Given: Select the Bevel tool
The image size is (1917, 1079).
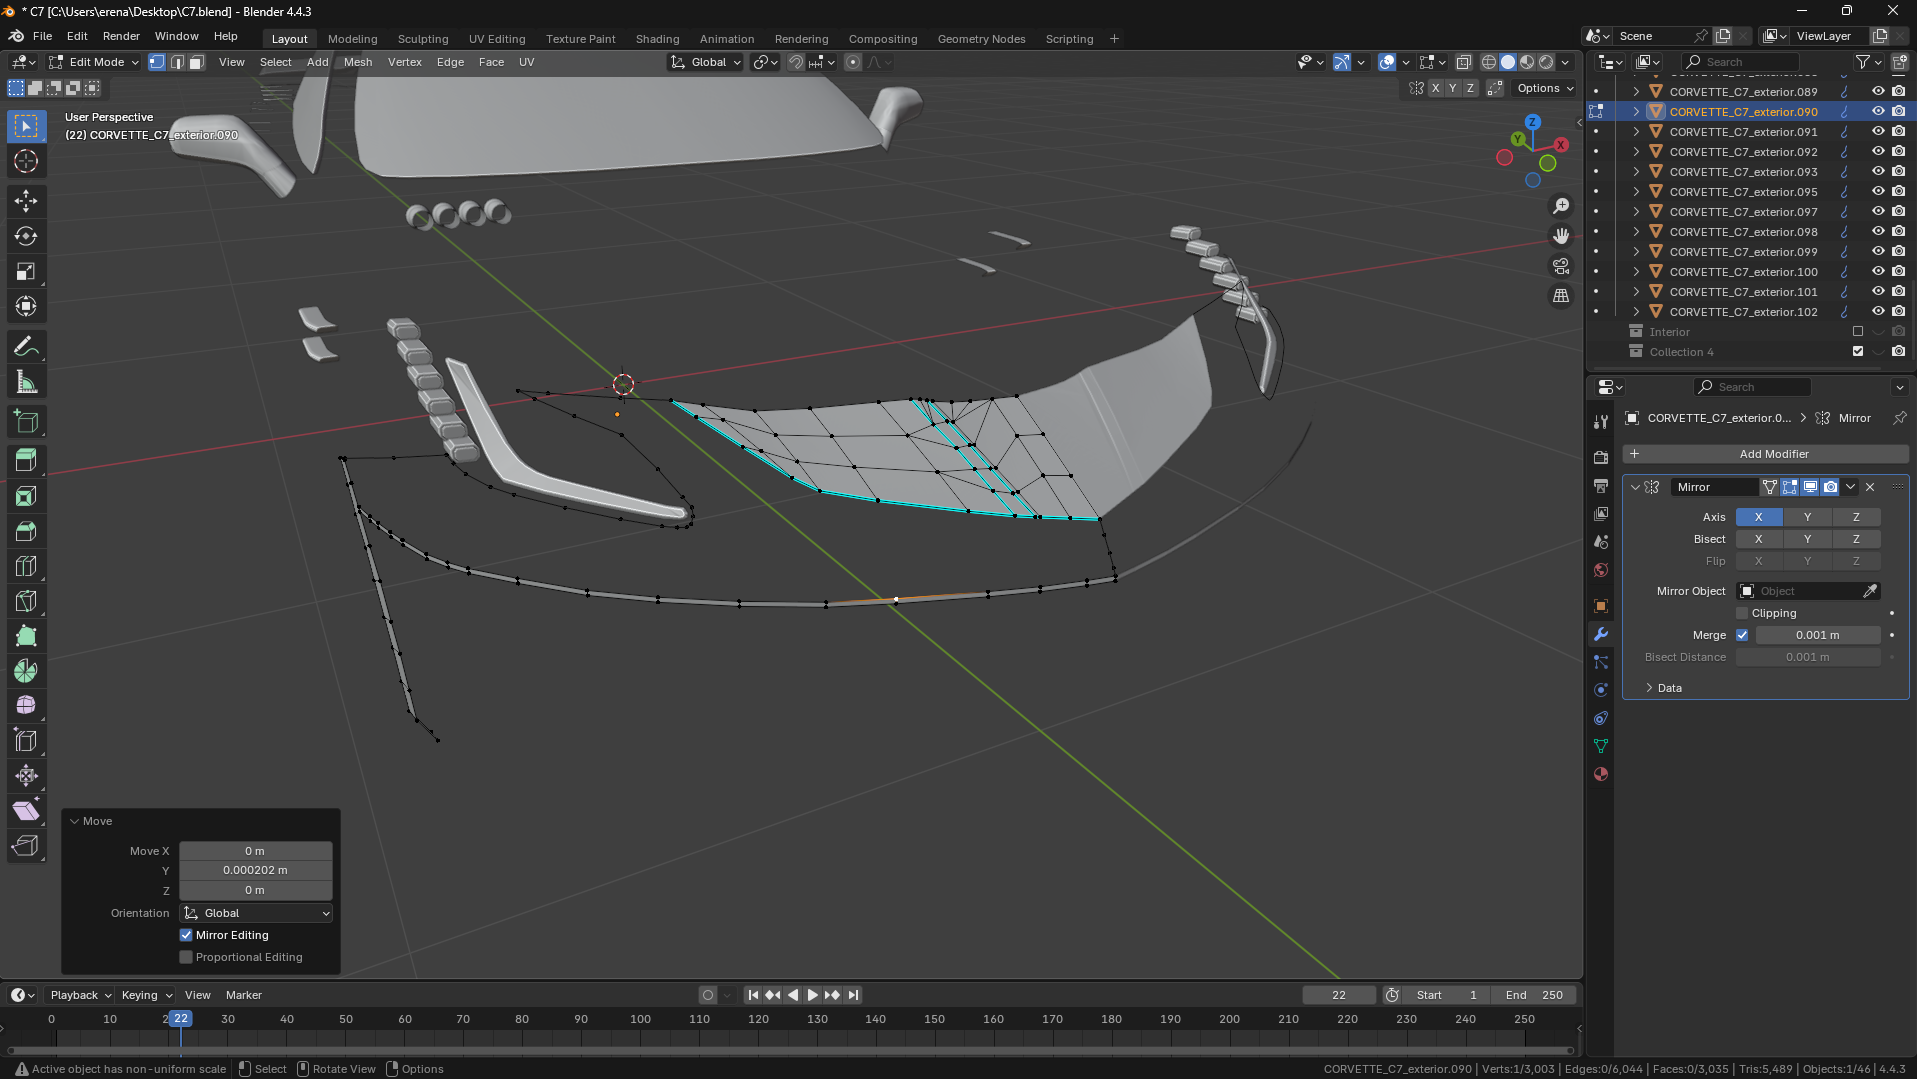Looking at the screenshot, I should click(x=26, y=531).
